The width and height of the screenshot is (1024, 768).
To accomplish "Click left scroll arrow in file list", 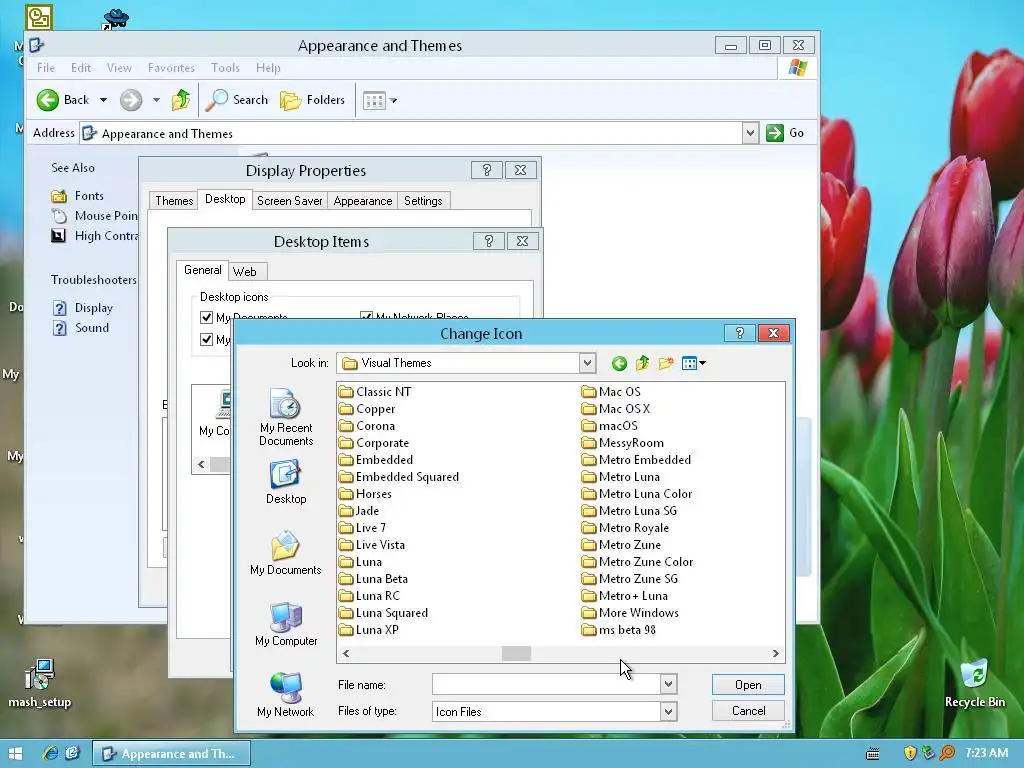I will tap(346, 653).
